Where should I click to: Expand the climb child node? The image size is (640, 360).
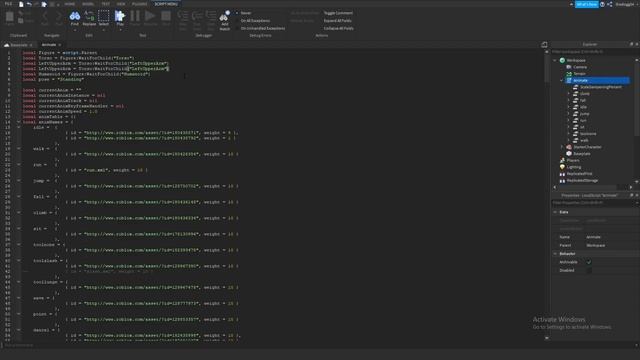(569, 94)
